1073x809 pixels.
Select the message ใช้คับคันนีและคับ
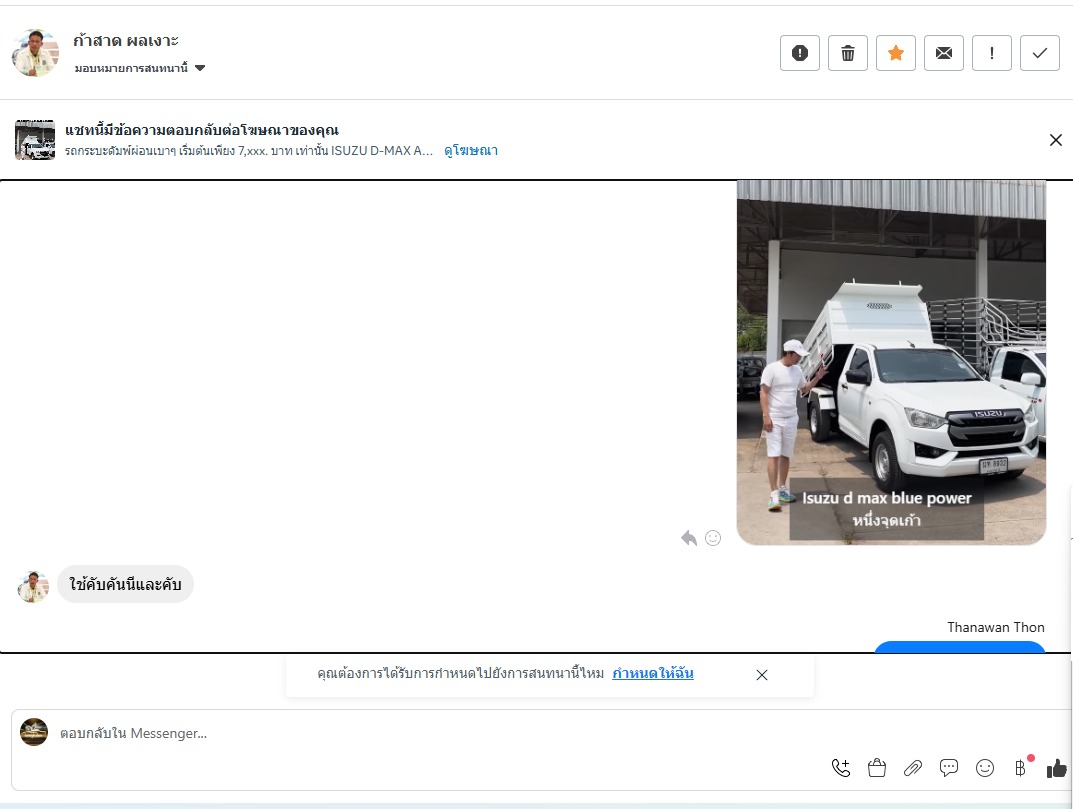(125, 585)
